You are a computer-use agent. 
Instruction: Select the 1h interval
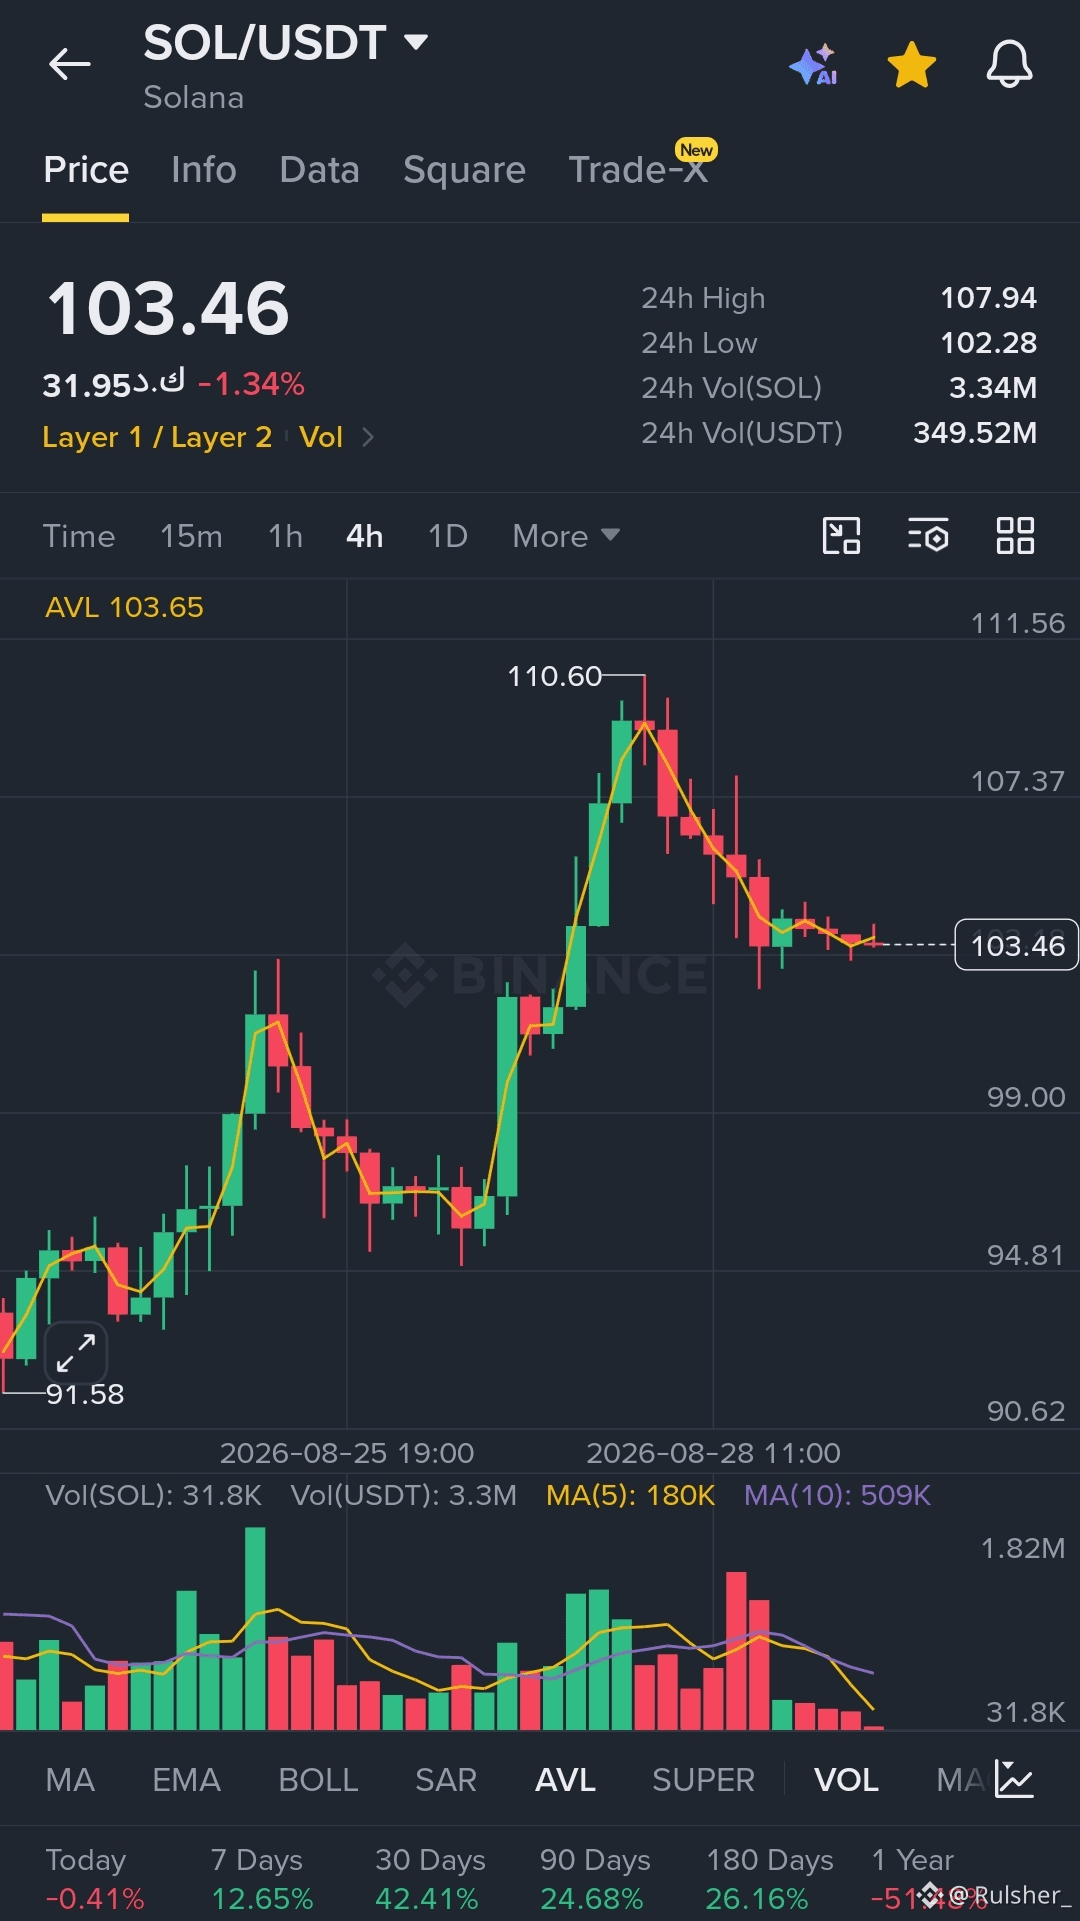[x=285, y=536]
